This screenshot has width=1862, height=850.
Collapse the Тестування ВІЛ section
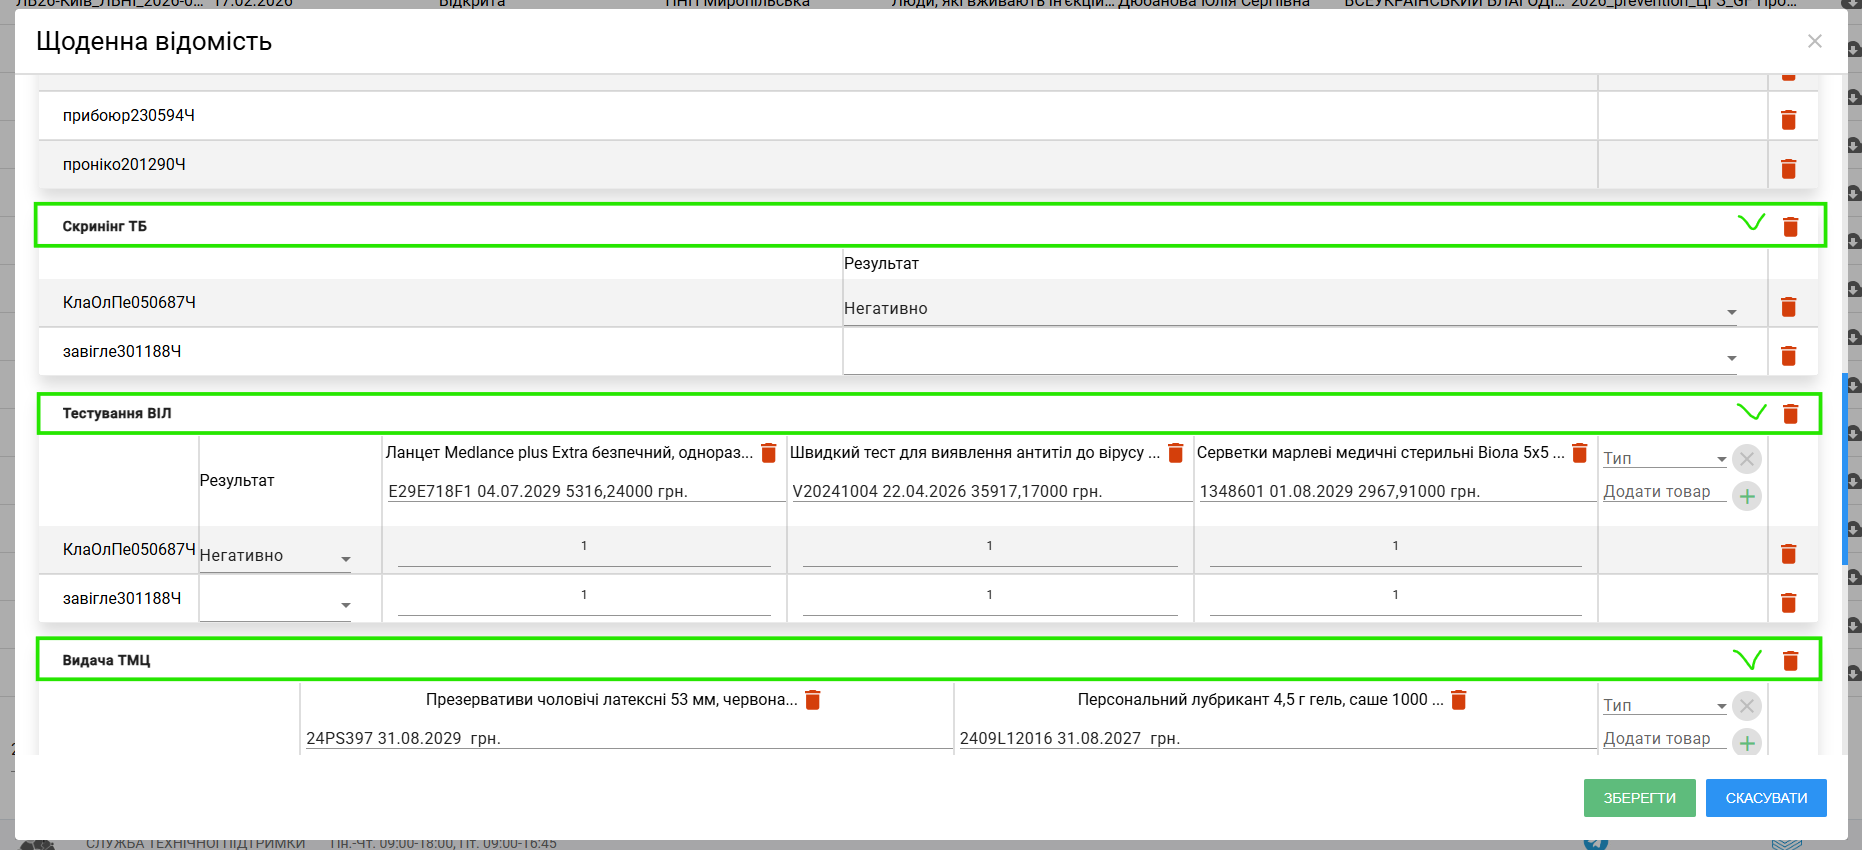pyautogui.click(x=1751, y=412)
